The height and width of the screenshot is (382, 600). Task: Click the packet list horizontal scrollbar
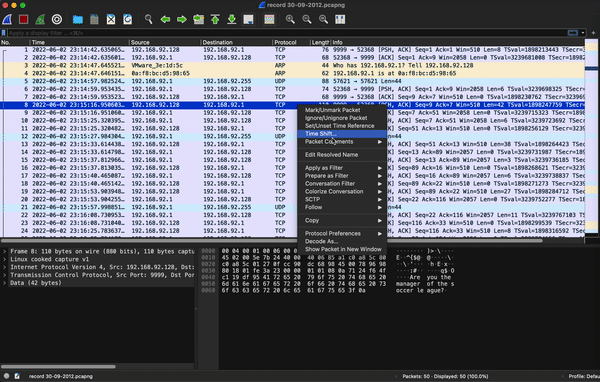coord(272,241)
